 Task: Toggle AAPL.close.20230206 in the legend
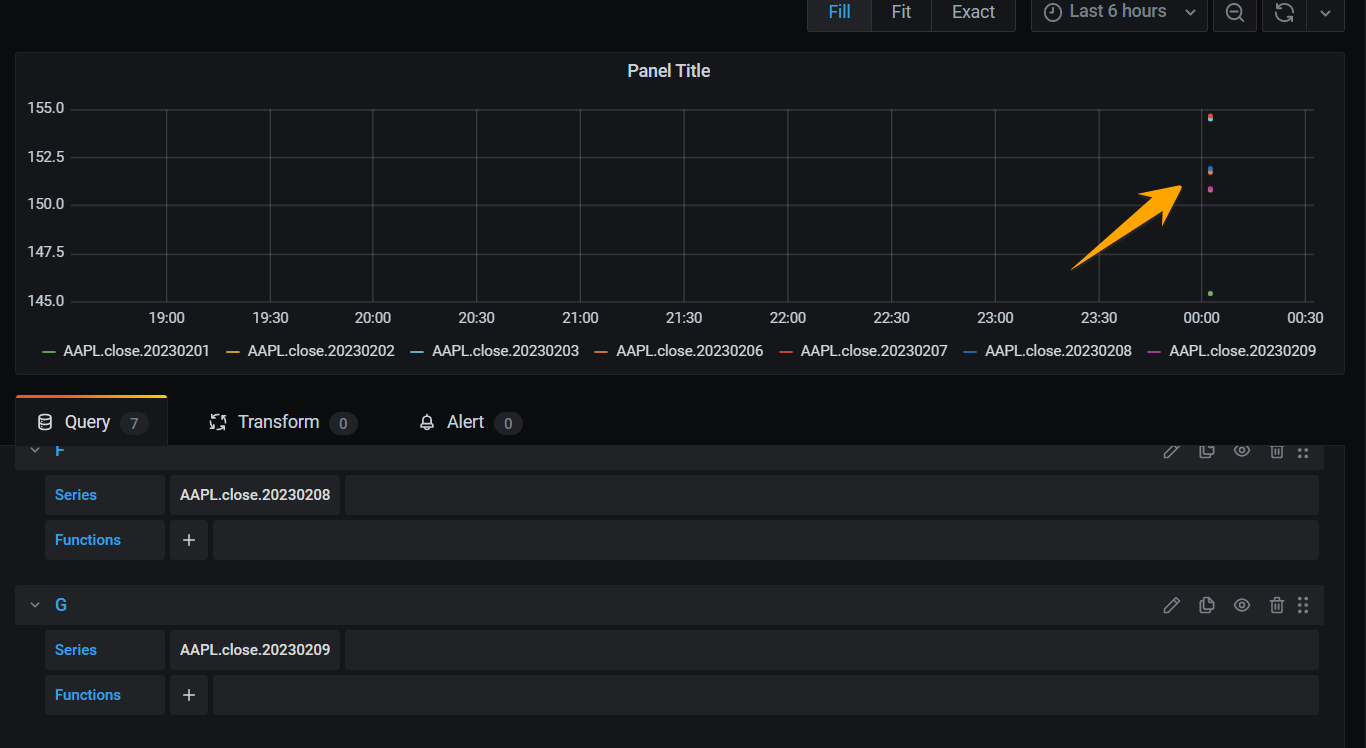(690, 351)
